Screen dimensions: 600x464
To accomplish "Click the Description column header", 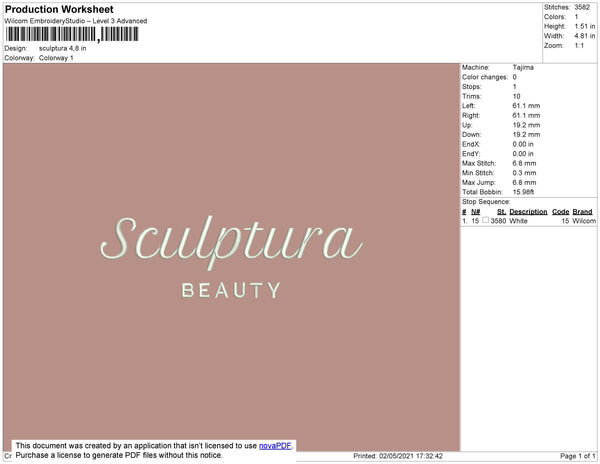I will [528, 212].
